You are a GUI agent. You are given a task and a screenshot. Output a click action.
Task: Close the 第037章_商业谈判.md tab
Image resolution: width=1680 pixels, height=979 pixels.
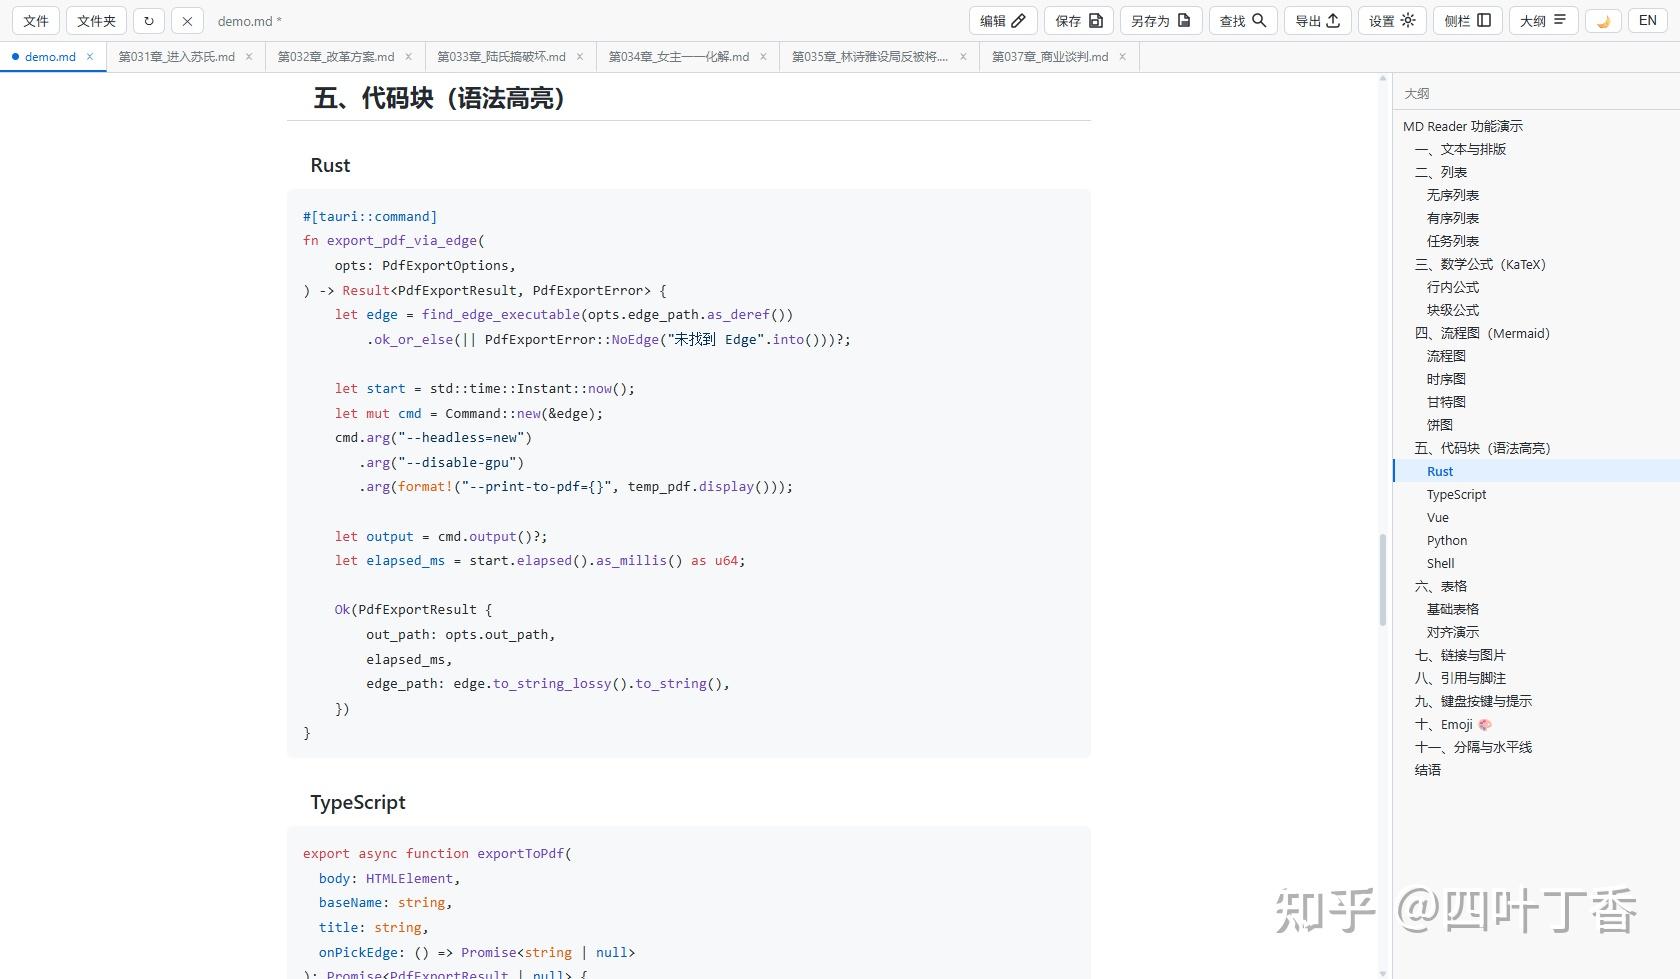pyautogui.click(x=1122, y=57)
